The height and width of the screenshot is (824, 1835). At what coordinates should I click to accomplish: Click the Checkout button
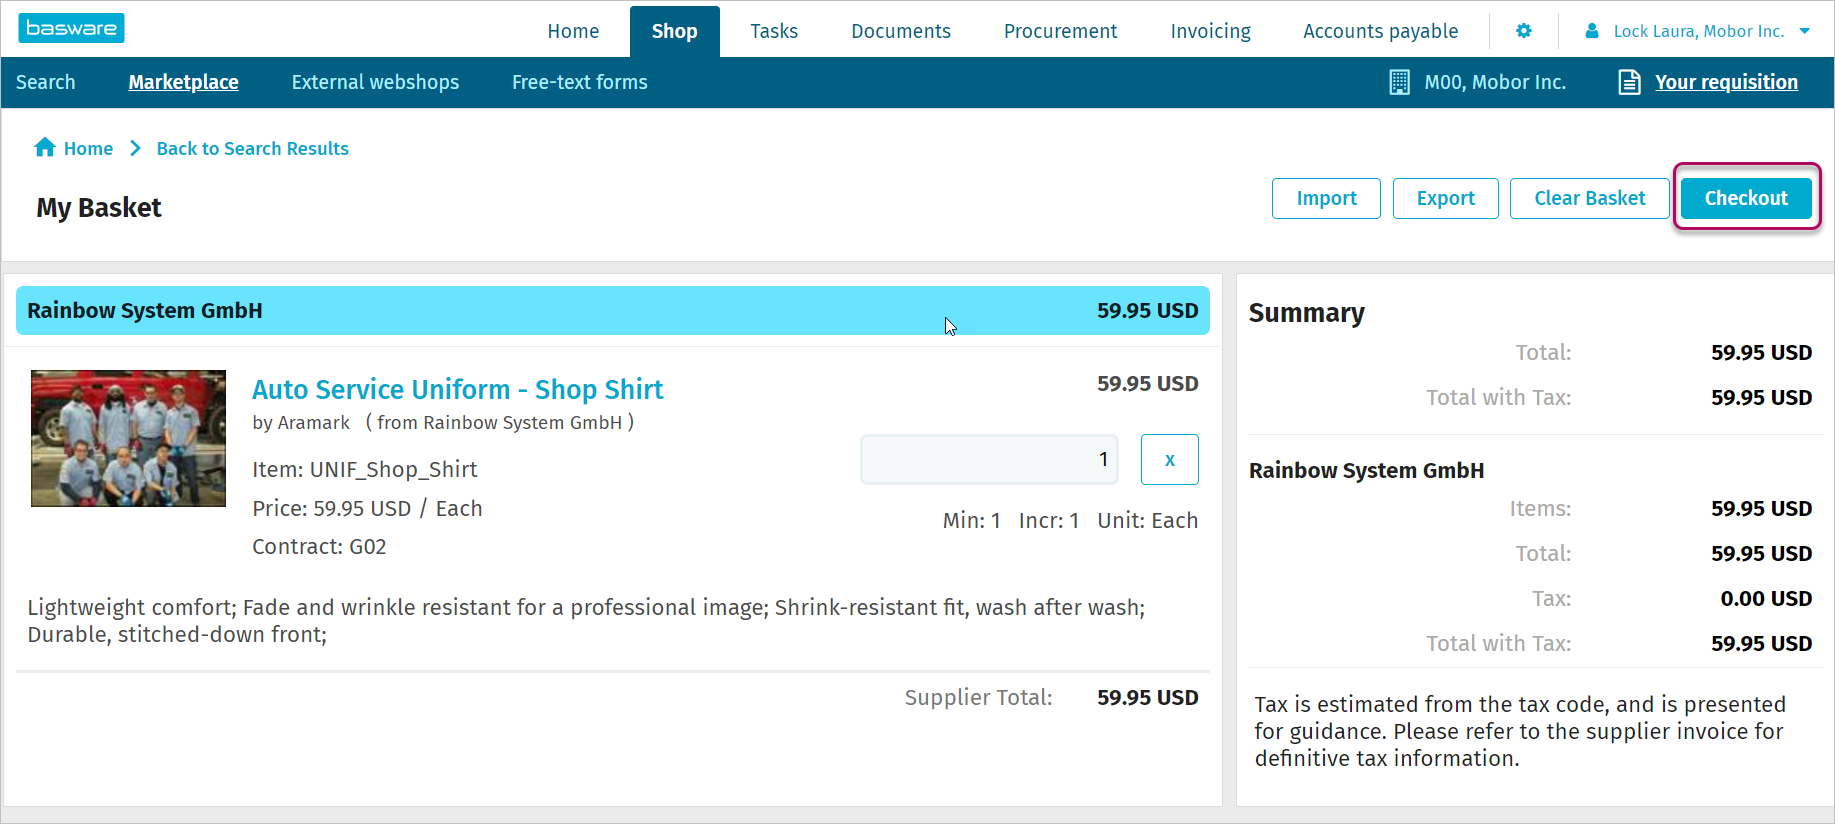point(1746,198)
